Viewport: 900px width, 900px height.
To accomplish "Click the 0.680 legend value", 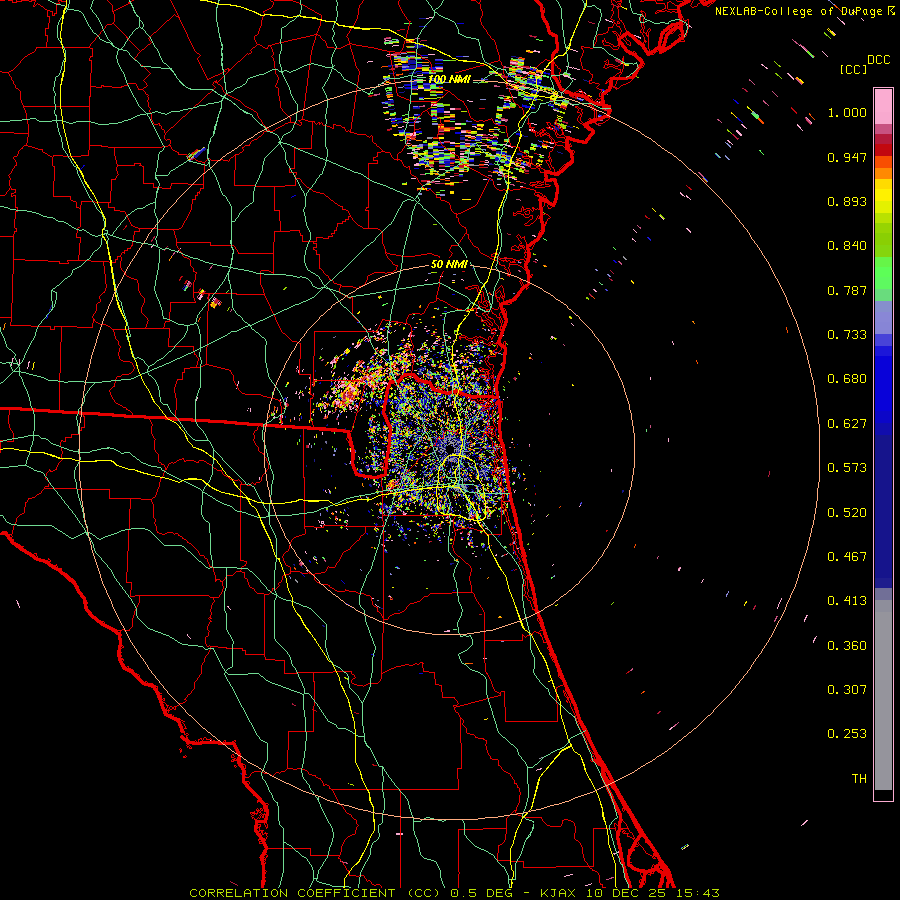I will 847,379.
